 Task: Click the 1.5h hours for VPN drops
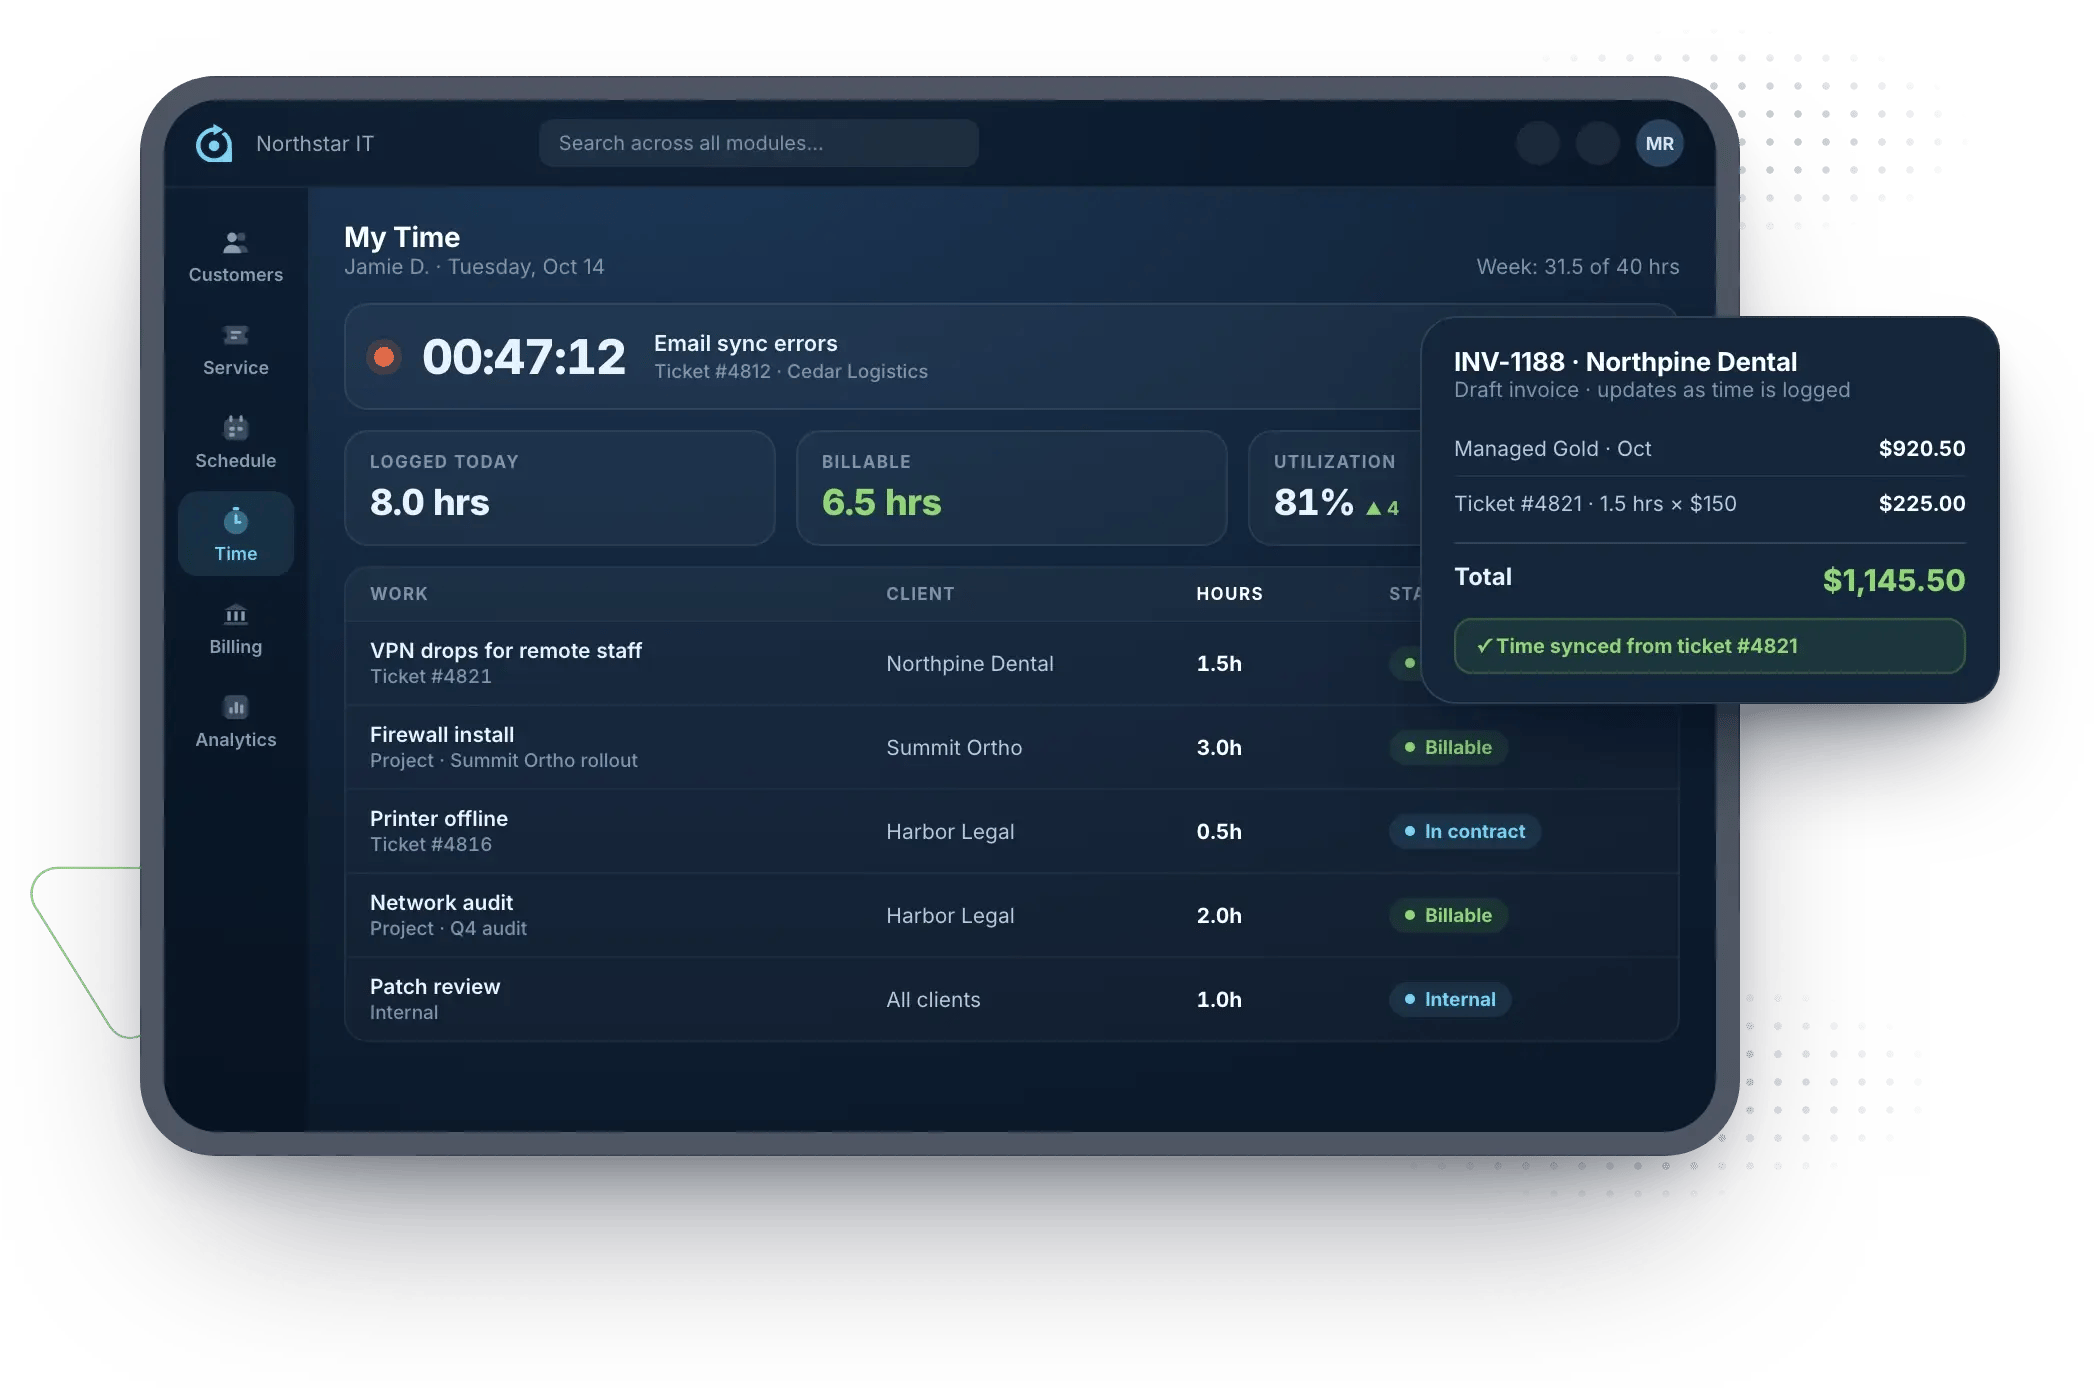pyautogui.click(x=1219, y=664)
